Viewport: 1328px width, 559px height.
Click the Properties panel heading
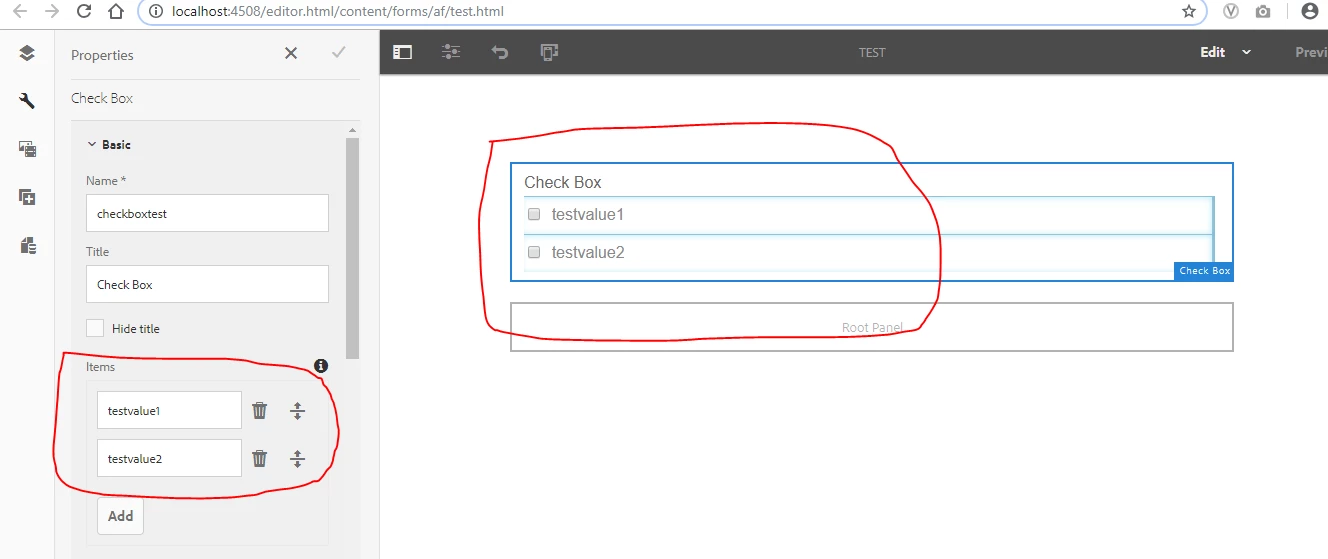102,55
